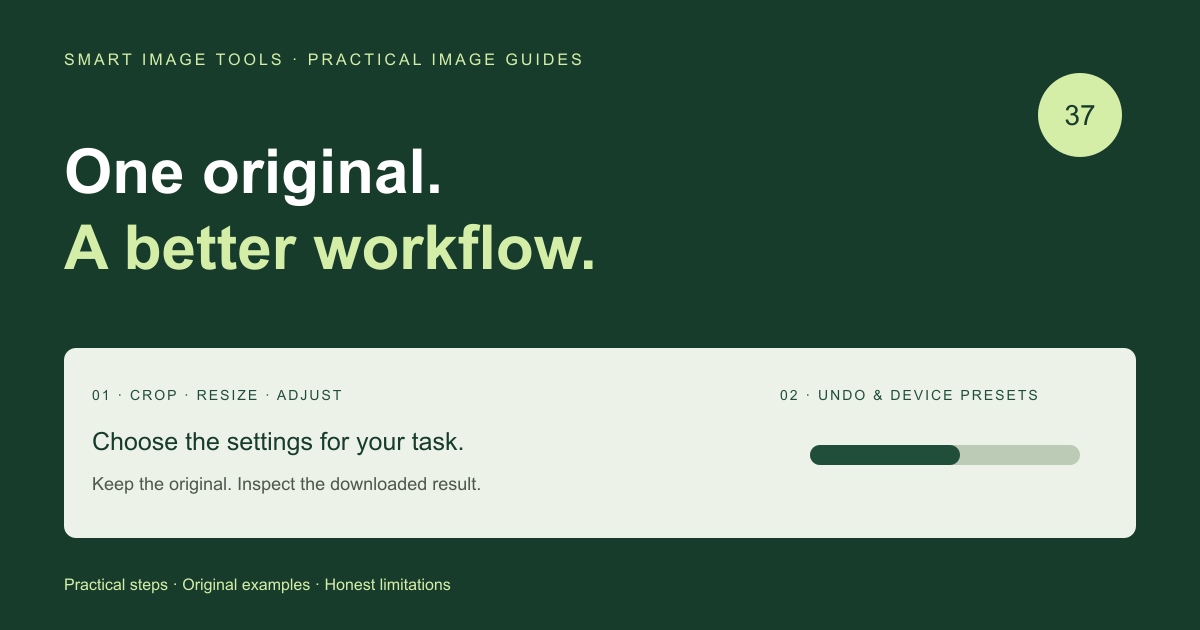Screen dimensions: 1200x630
Task: Click the 'Practical steps' footer text
Action: click(116, 585)
